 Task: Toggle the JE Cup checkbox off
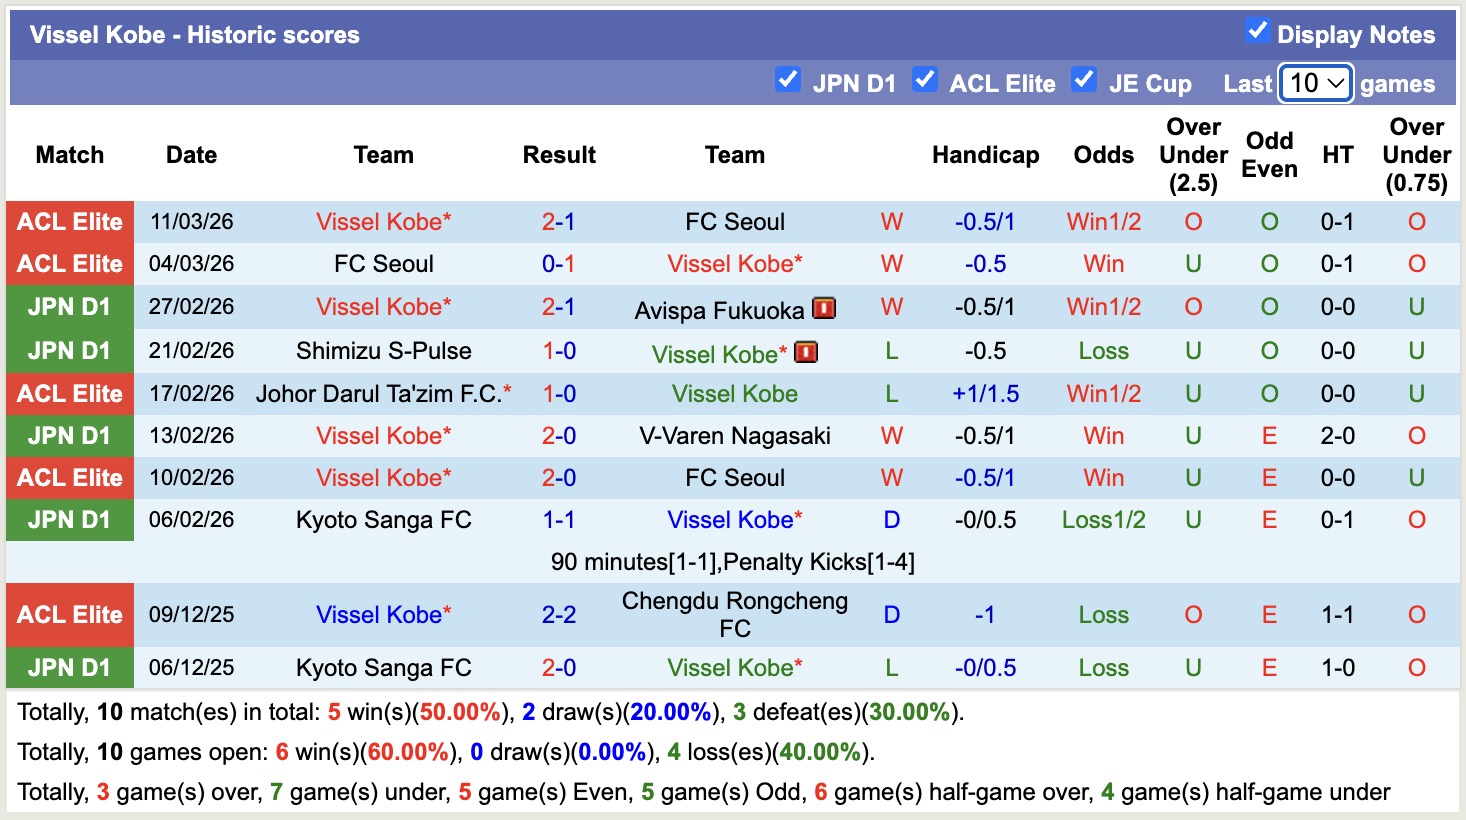coord(1084,78)
